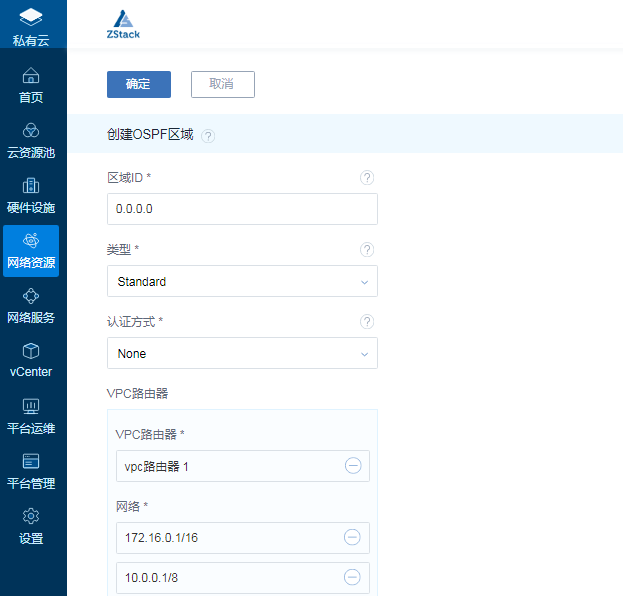Image resolution: width=623 pixels, height=596 pixels.
Task: Click the ZStack logo
Action: click(x=123, y=24)
